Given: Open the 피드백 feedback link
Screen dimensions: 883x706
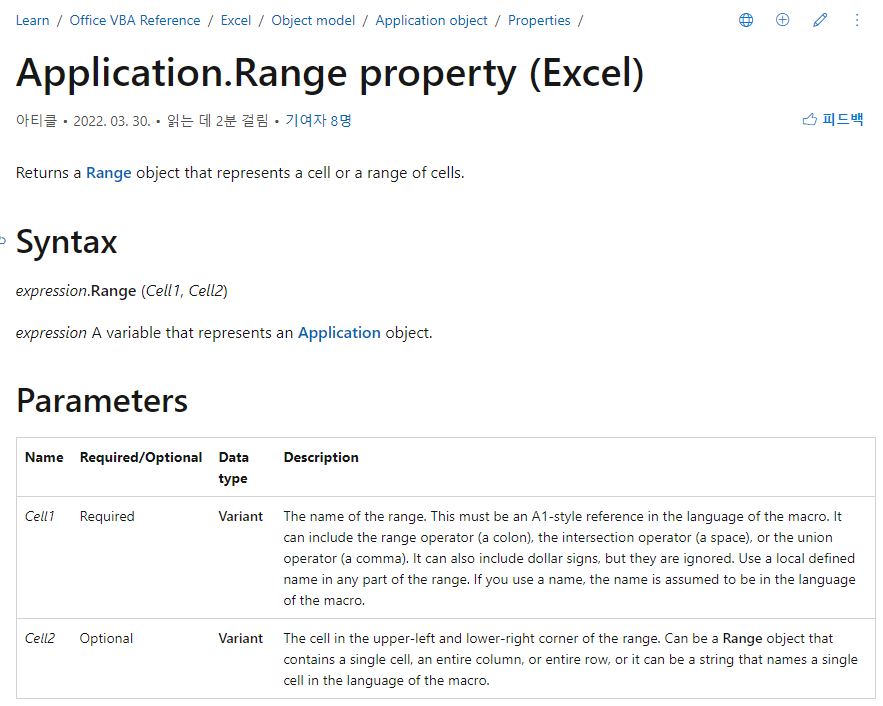Looking at the screenshot, I should coord(834,118).
